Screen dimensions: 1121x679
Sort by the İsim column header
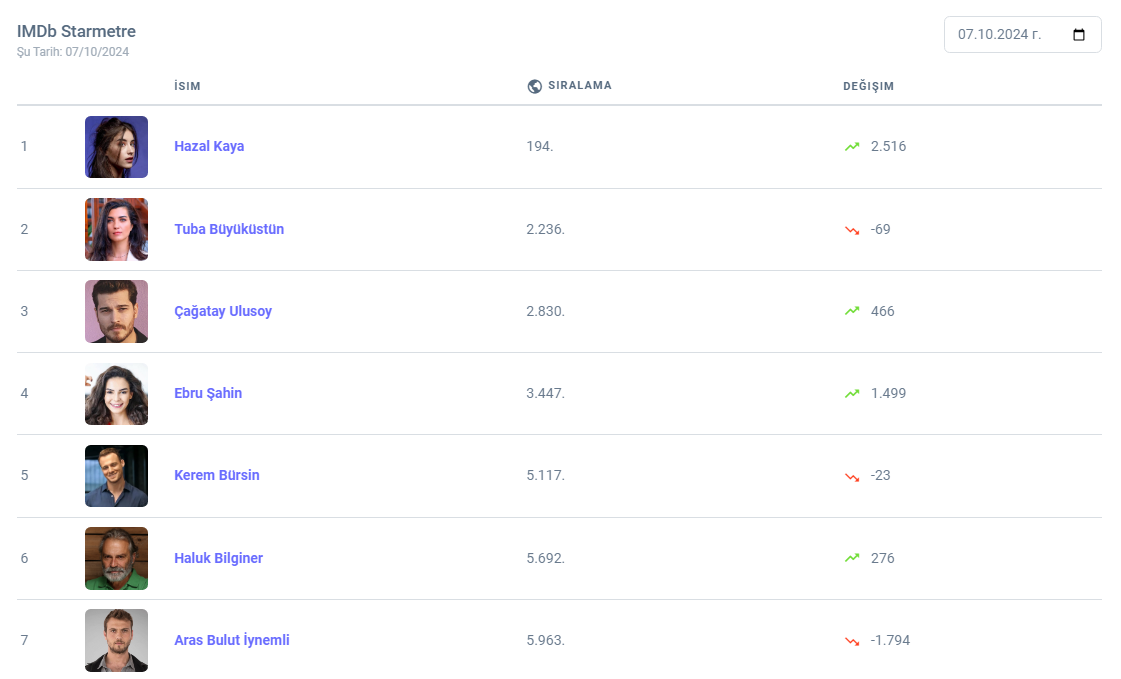(187, 86)
